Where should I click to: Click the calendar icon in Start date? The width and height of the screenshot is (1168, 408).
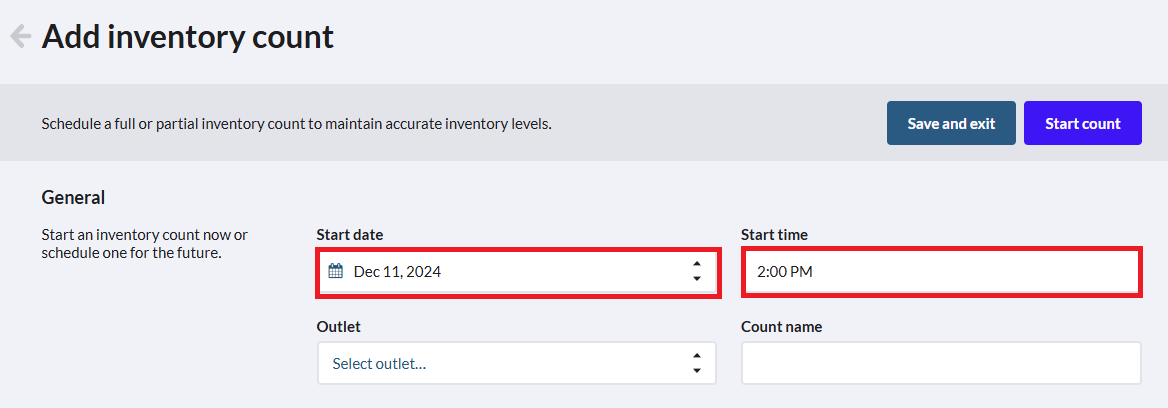click(x=335, y=272)
